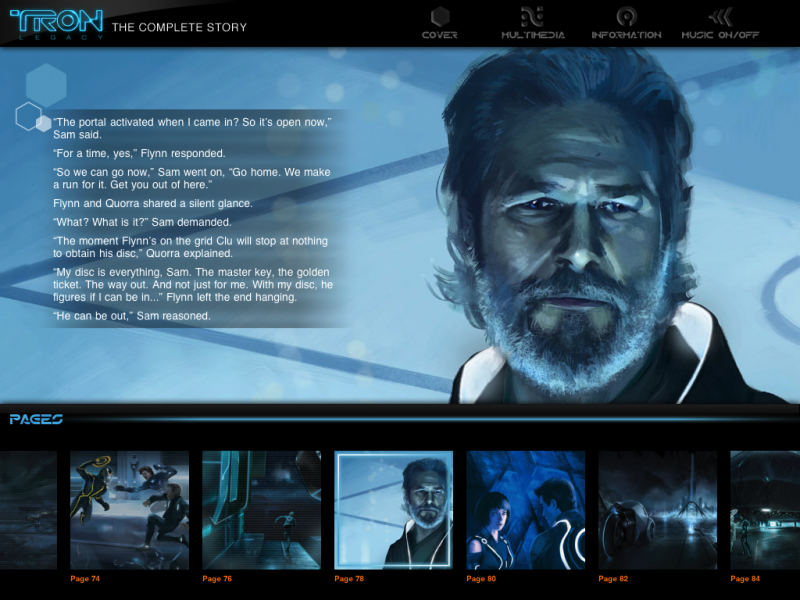This screenshot has height=600, width=800.
Task: Click the line 'He can be out,' Sam reasoned
Action: (132, 316)
